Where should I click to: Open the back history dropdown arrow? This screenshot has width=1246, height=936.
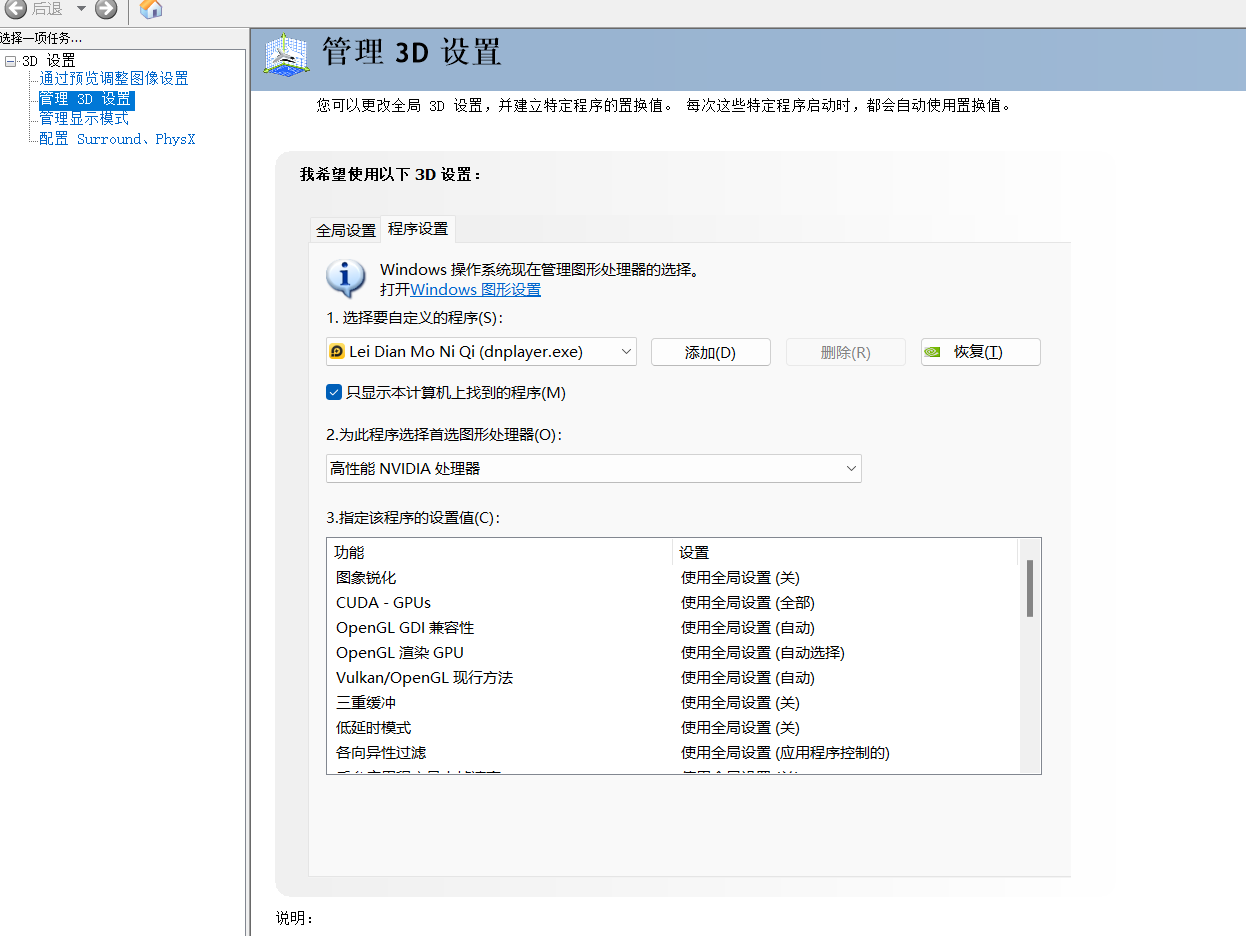point(81,10)
